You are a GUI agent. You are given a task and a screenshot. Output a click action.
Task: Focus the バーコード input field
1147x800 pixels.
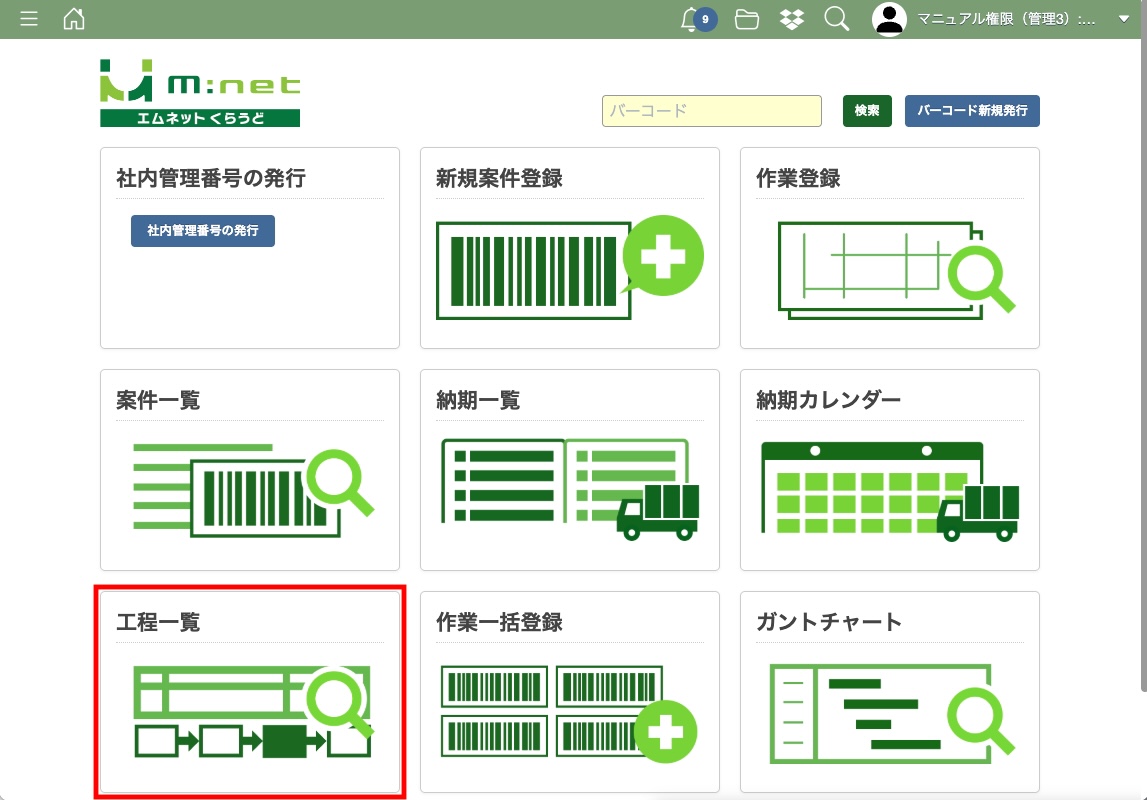[711, 111]
